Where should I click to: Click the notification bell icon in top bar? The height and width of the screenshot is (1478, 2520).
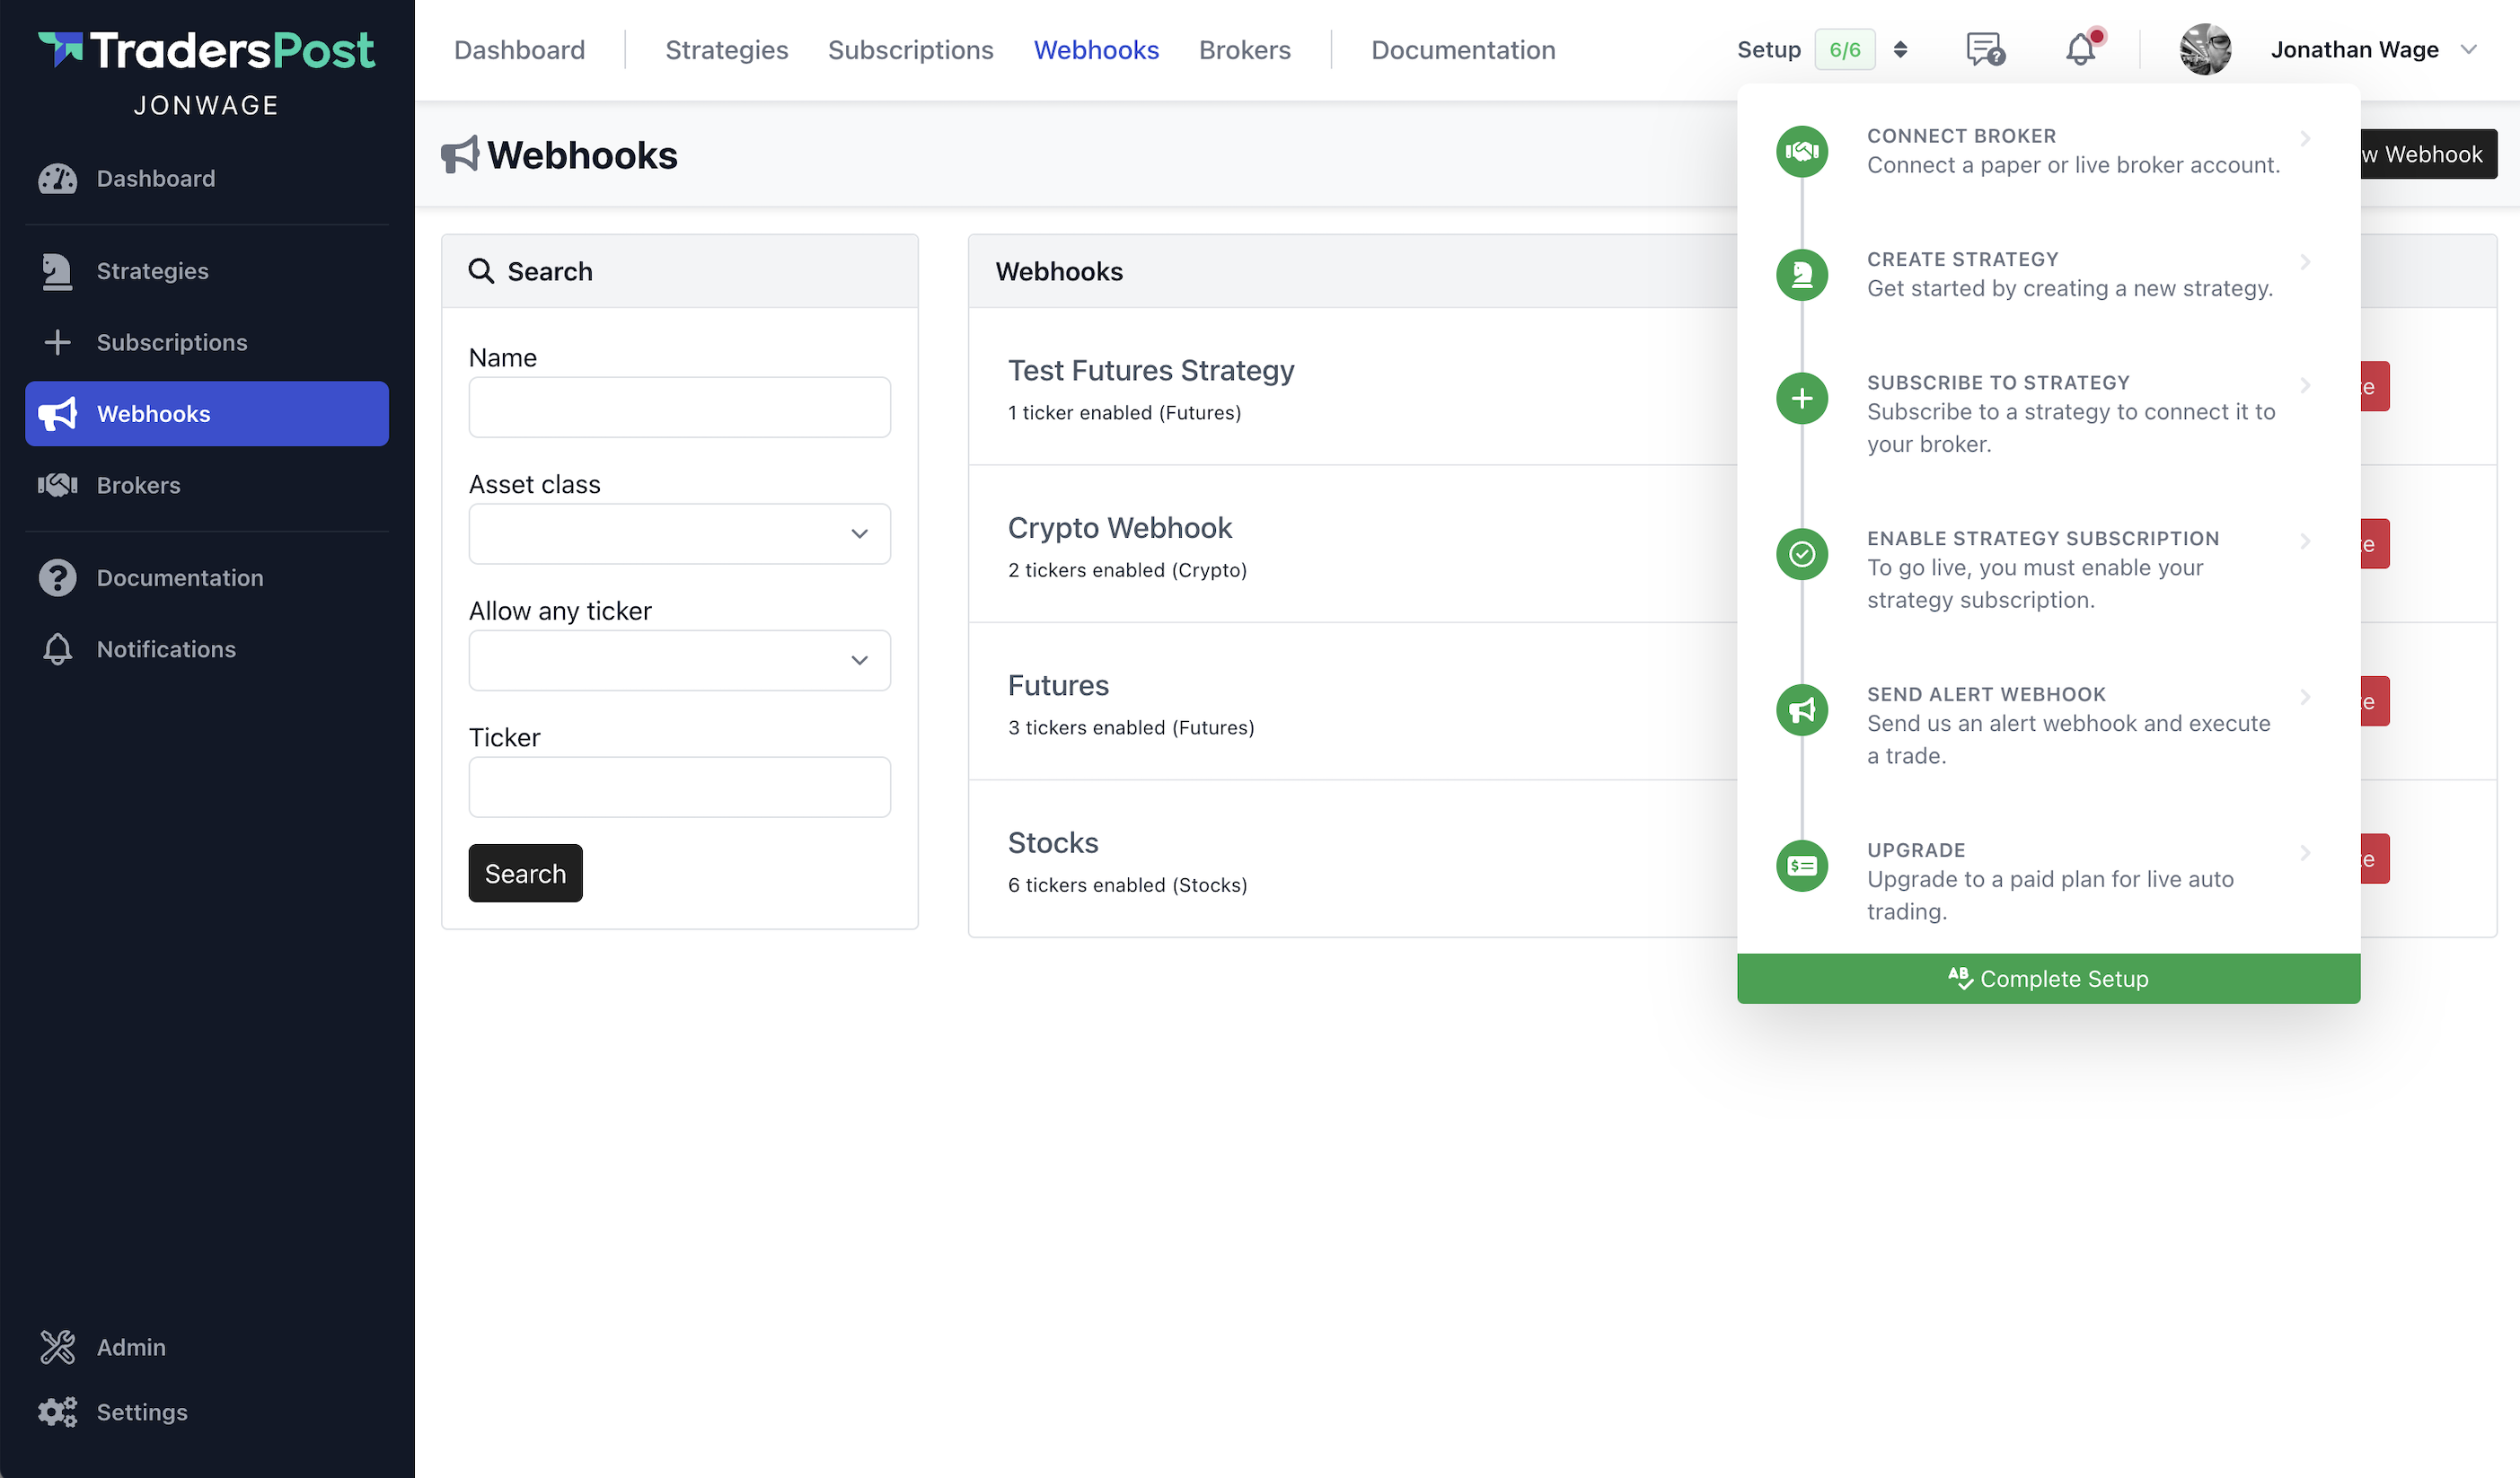click(x=2080, y=49)
